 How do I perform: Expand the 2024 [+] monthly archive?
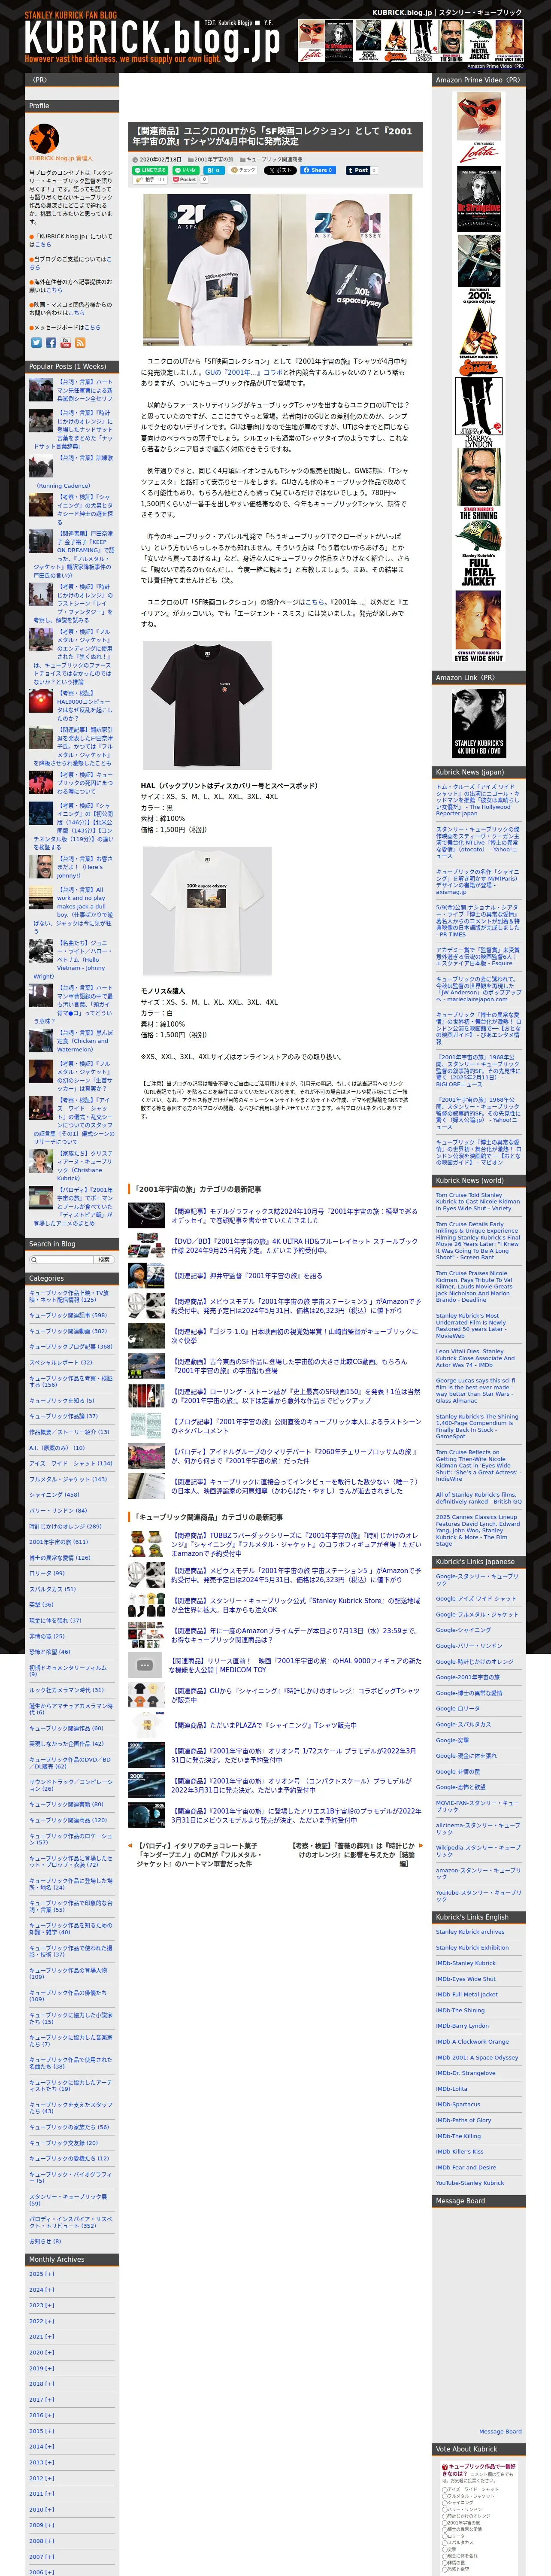[x=43, y=2290]
